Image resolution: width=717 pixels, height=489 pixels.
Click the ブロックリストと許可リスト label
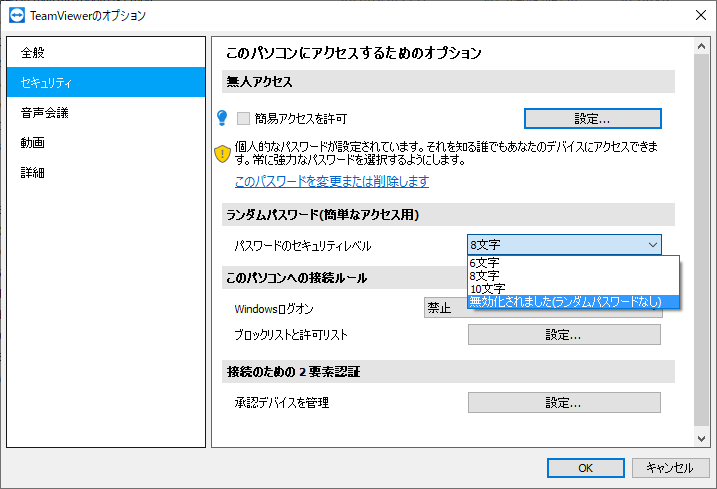coord(291,335)
